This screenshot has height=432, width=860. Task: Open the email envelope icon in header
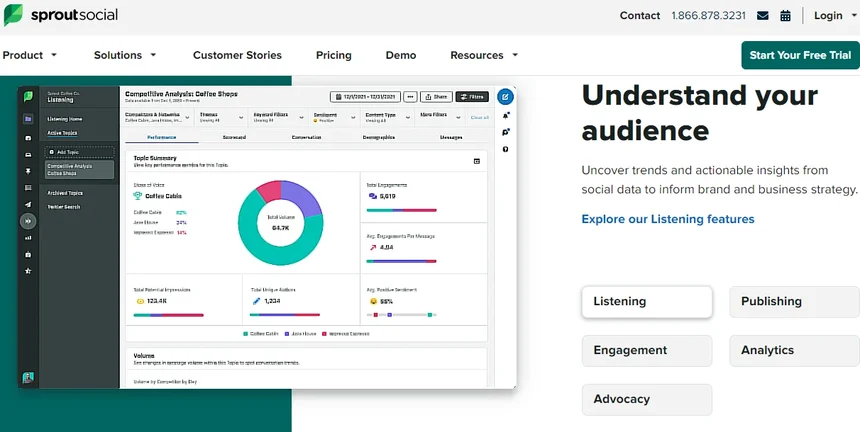tap(762, 16)
